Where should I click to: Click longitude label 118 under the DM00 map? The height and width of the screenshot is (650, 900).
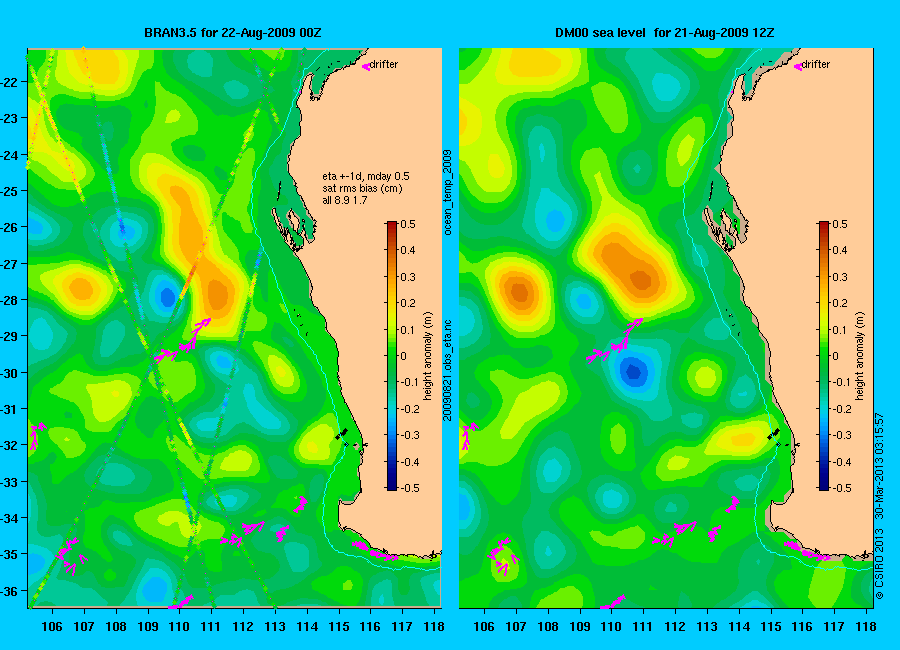click(x=866, y=626)
